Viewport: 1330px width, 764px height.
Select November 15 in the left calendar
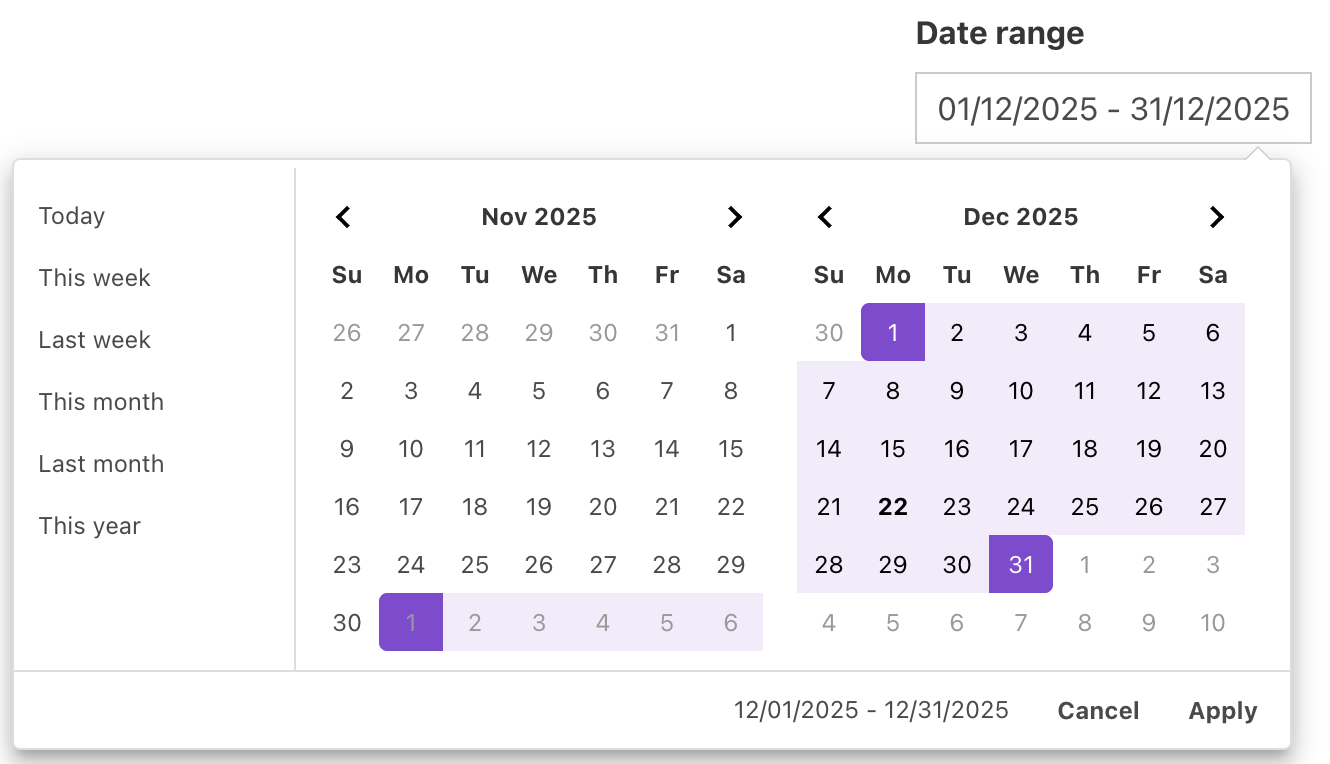731,449
